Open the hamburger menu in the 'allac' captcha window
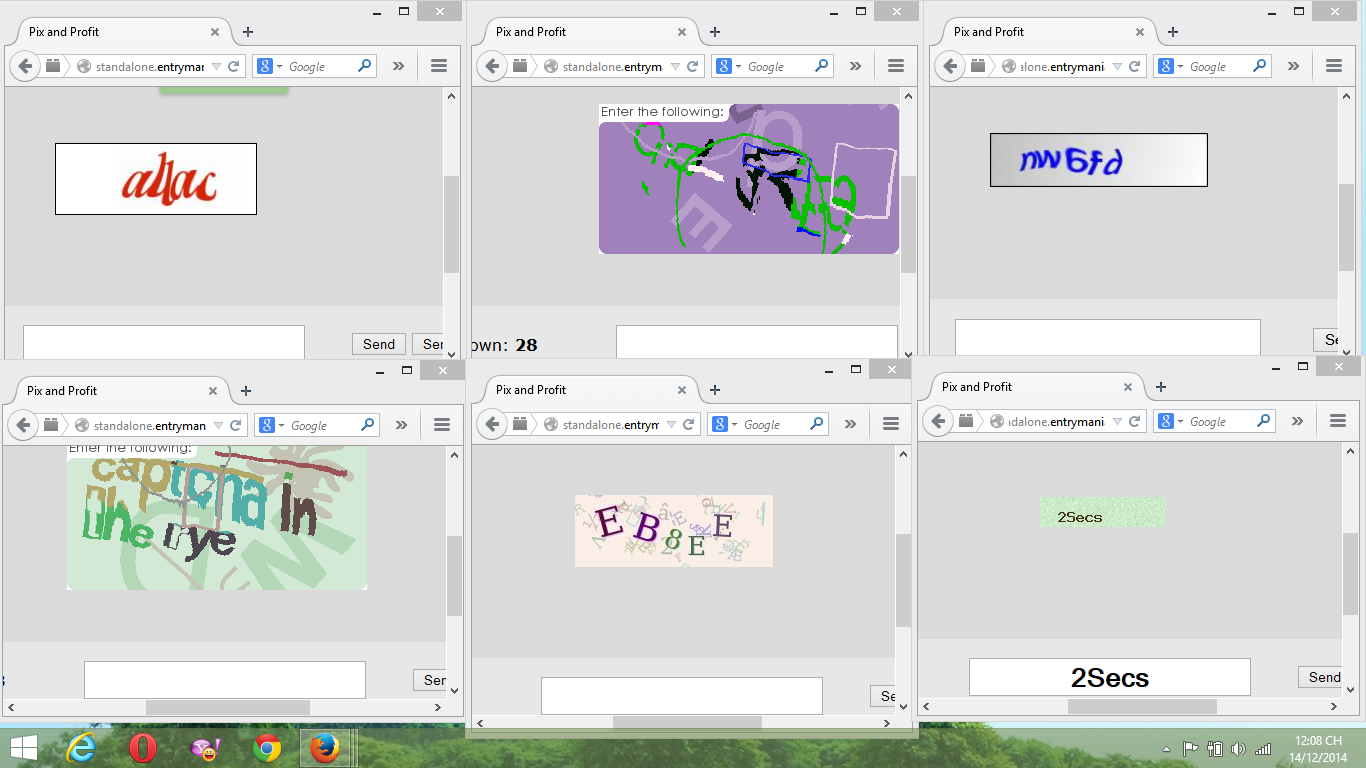Screen dimensions: 1366x768 (x=438, y=66)
